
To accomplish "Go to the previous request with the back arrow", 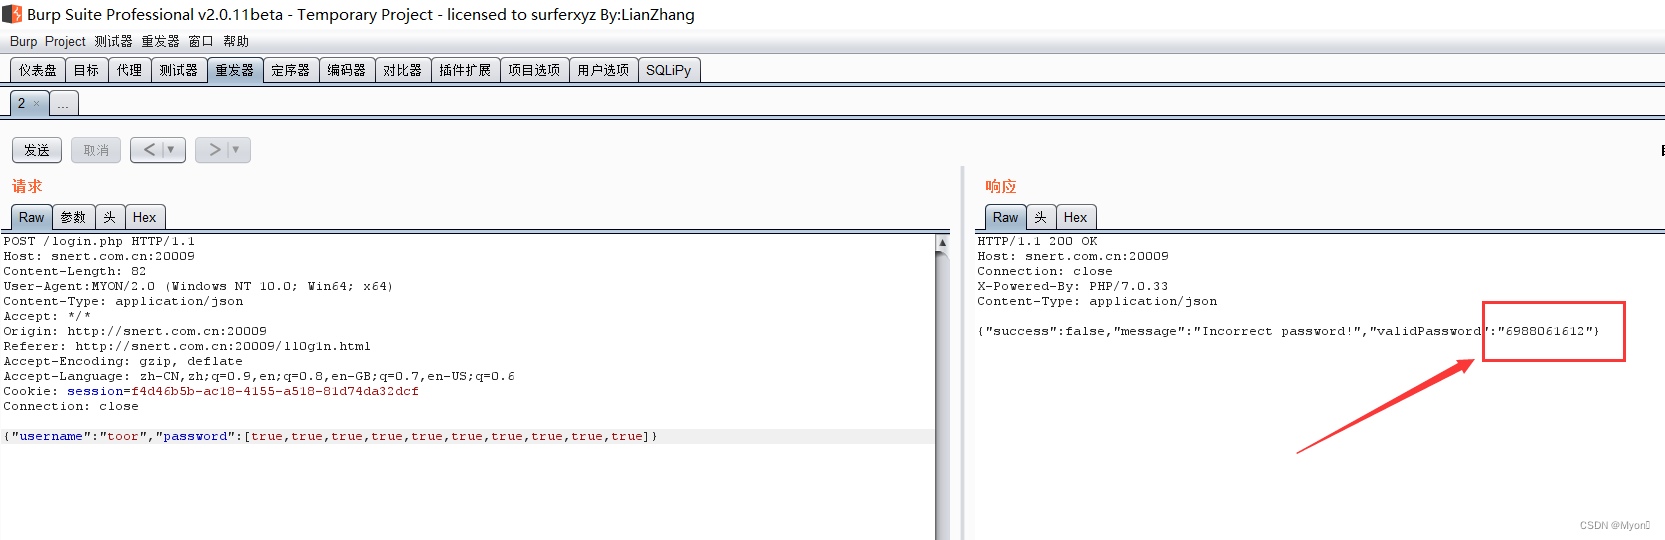I will 148,150.
